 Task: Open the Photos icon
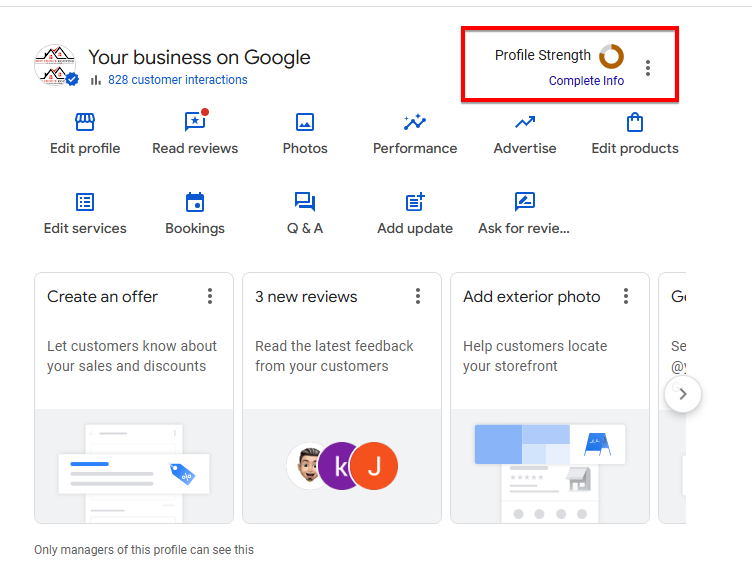click(305, 123)
